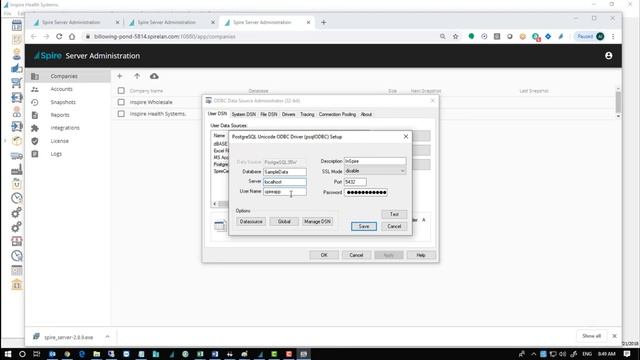Click the Database input field

click(284, 172)
